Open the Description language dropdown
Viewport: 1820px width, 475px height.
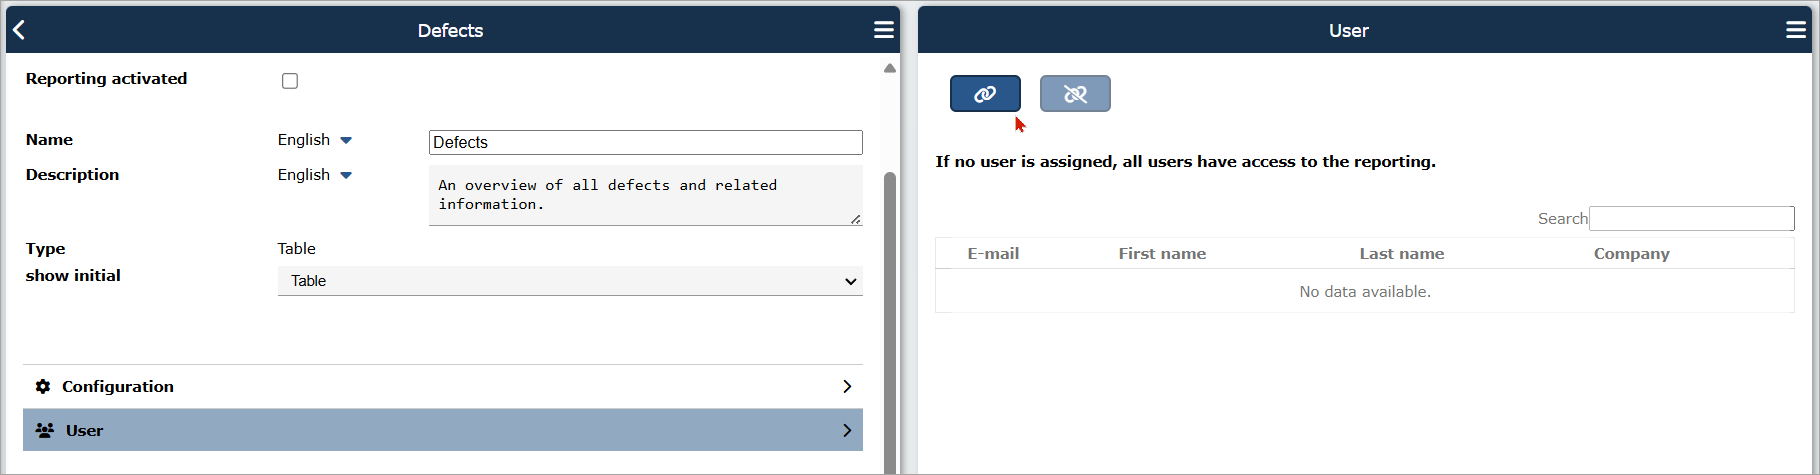315,175
